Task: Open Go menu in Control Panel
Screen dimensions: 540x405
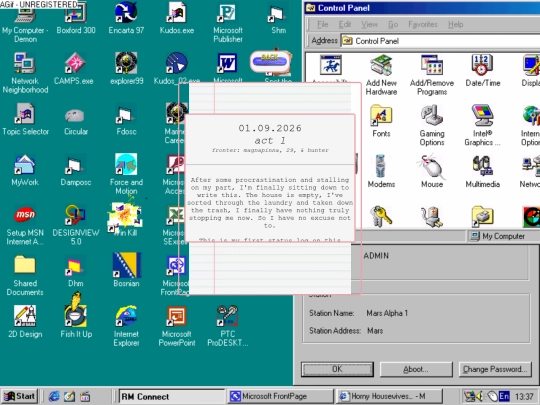Action: coord(393,24)
